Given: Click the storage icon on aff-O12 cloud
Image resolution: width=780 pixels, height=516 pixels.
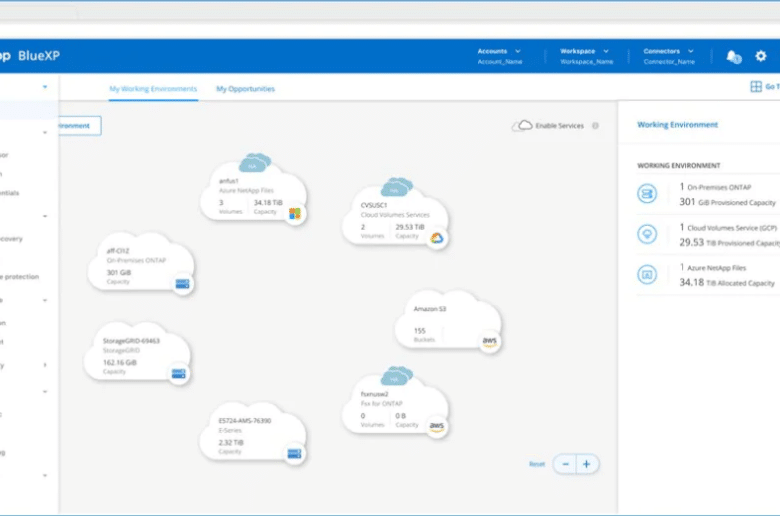Looking at the screenshot, I should (183, 284).
